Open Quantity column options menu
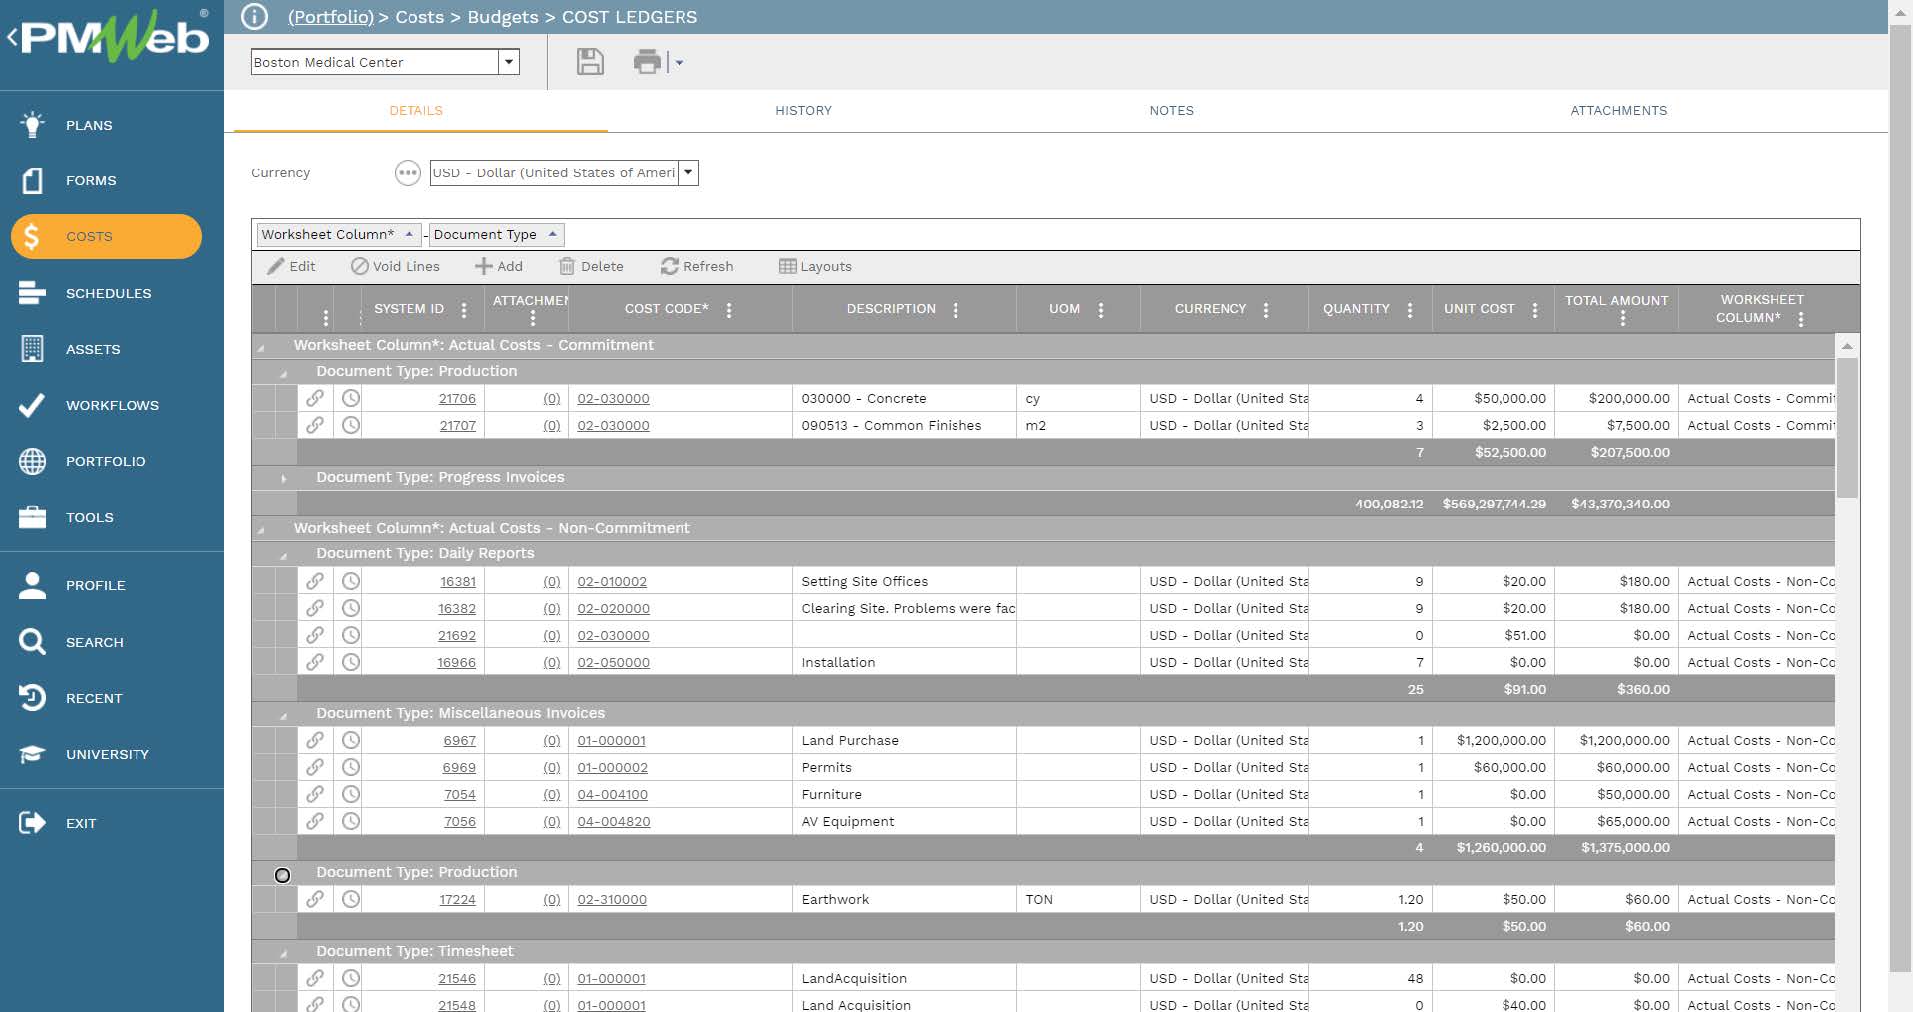Image resolution: width=1913 pixels, height=1012 pixels. click(1410, 310)
